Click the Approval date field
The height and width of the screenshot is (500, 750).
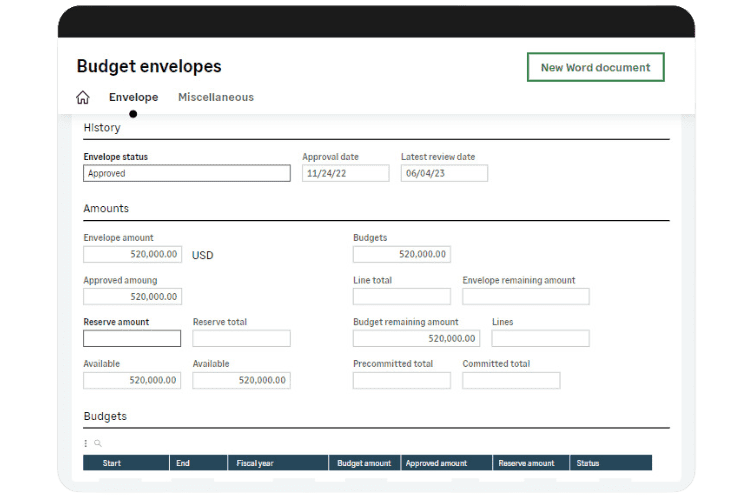point(345,173)
